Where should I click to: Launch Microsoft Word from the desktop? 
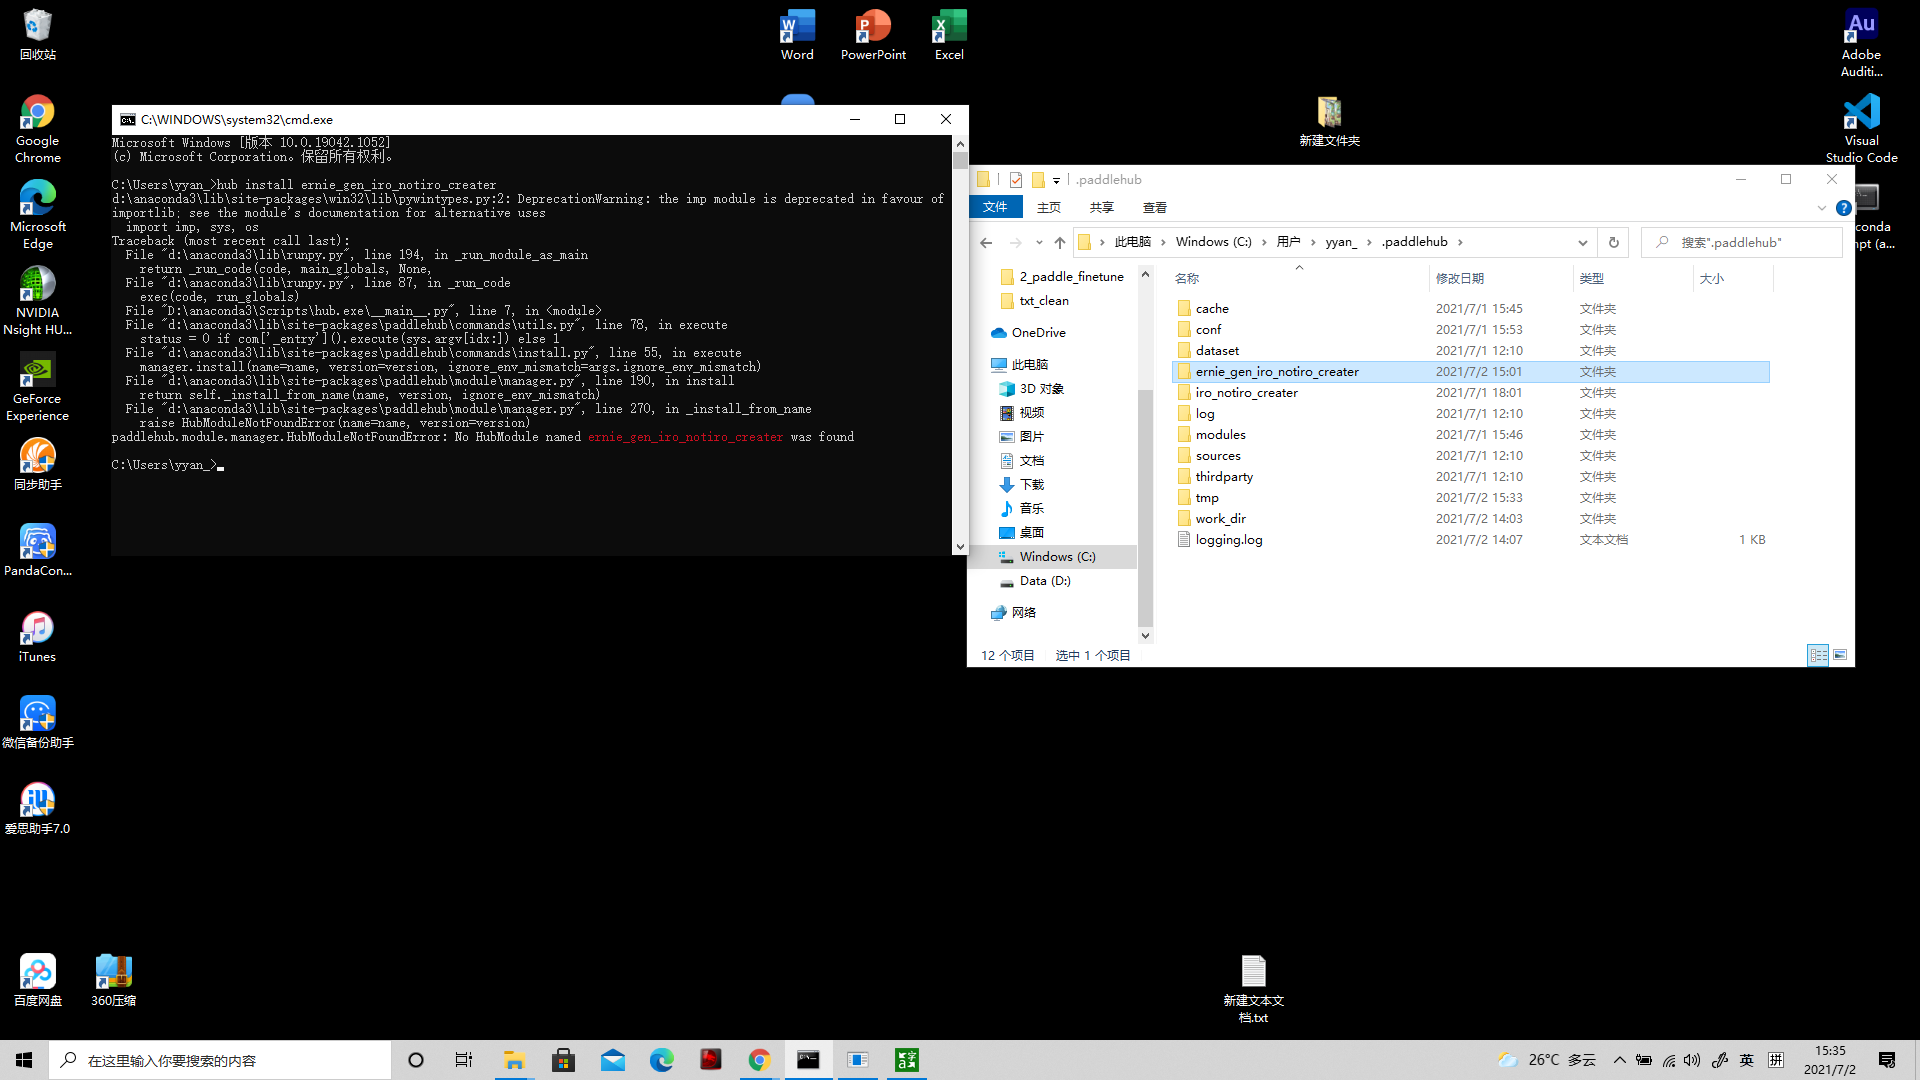coord(797,25)
